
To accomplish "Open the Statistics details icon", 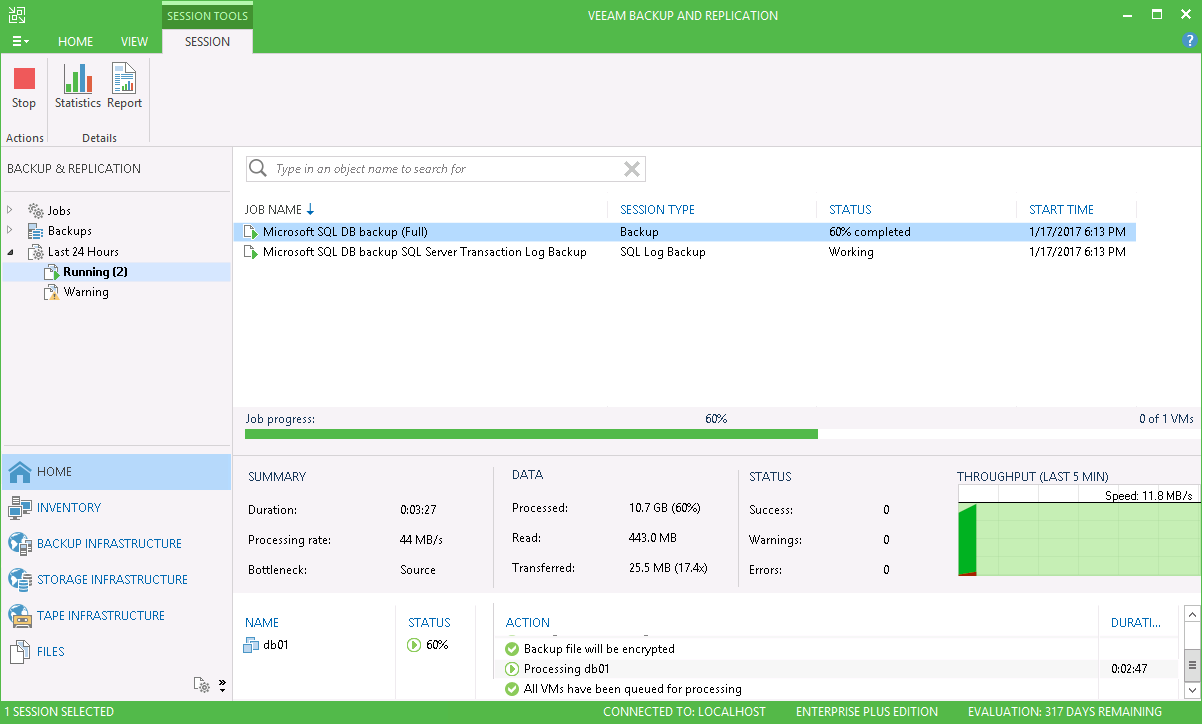I will [x=78, y=80].
